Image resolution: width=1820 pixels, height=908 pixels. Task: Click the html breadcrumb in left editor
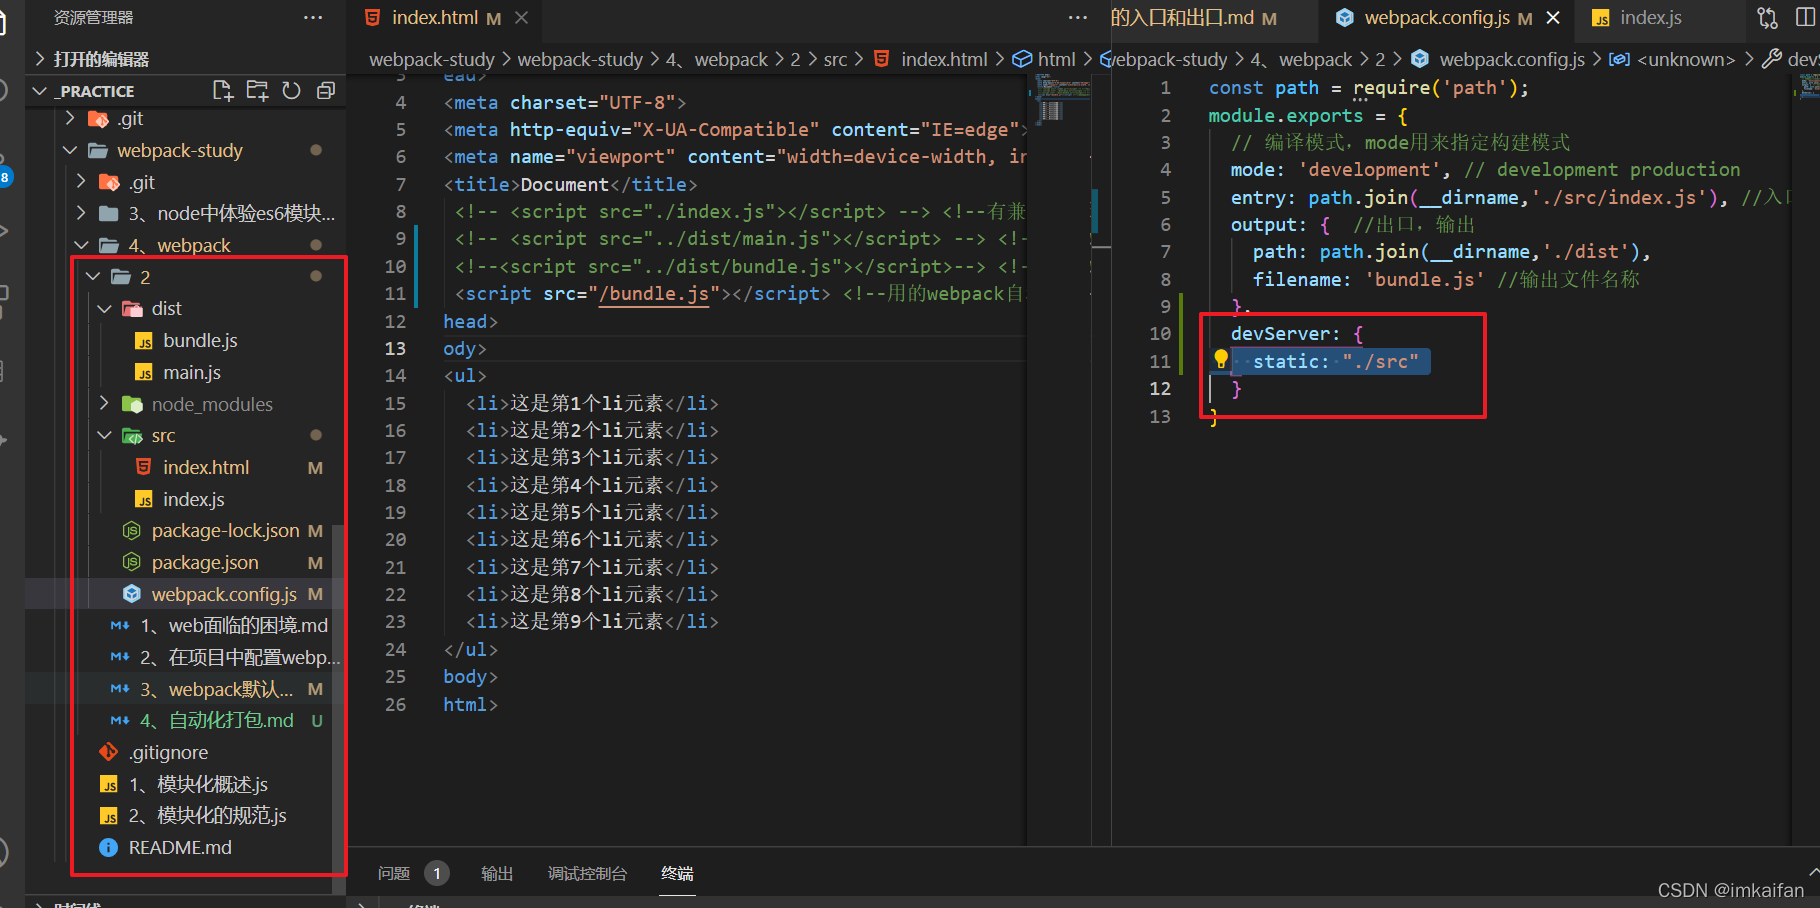pos(1056,60)
